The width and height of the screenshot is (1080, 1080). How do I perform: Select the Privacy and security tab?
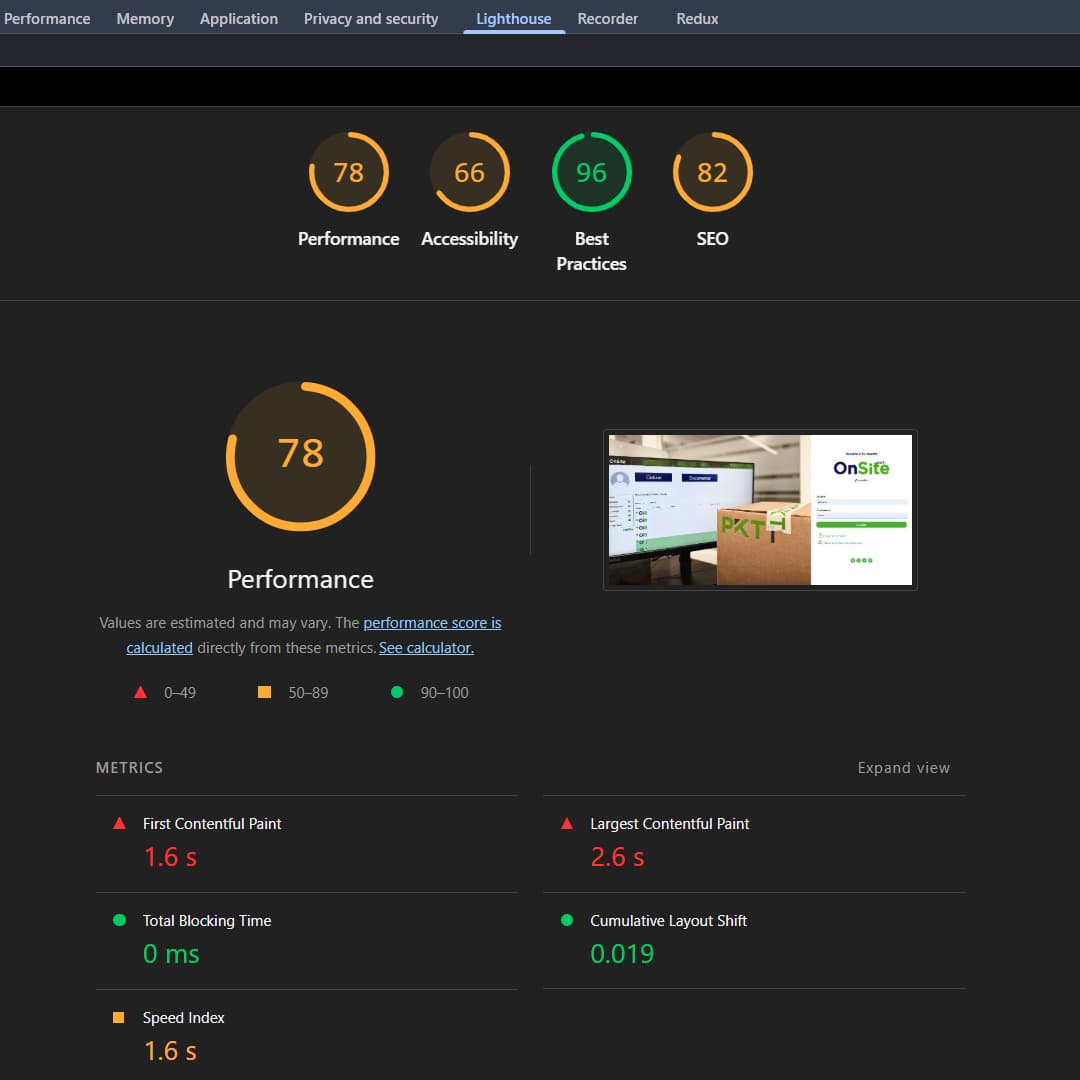click(371, 19)
